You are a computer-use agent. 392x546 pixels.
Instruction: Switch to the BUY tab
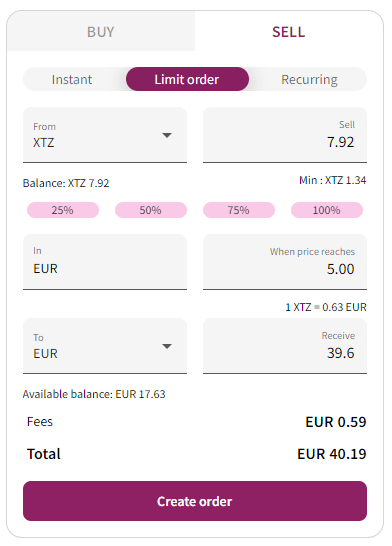click(101, 31)
